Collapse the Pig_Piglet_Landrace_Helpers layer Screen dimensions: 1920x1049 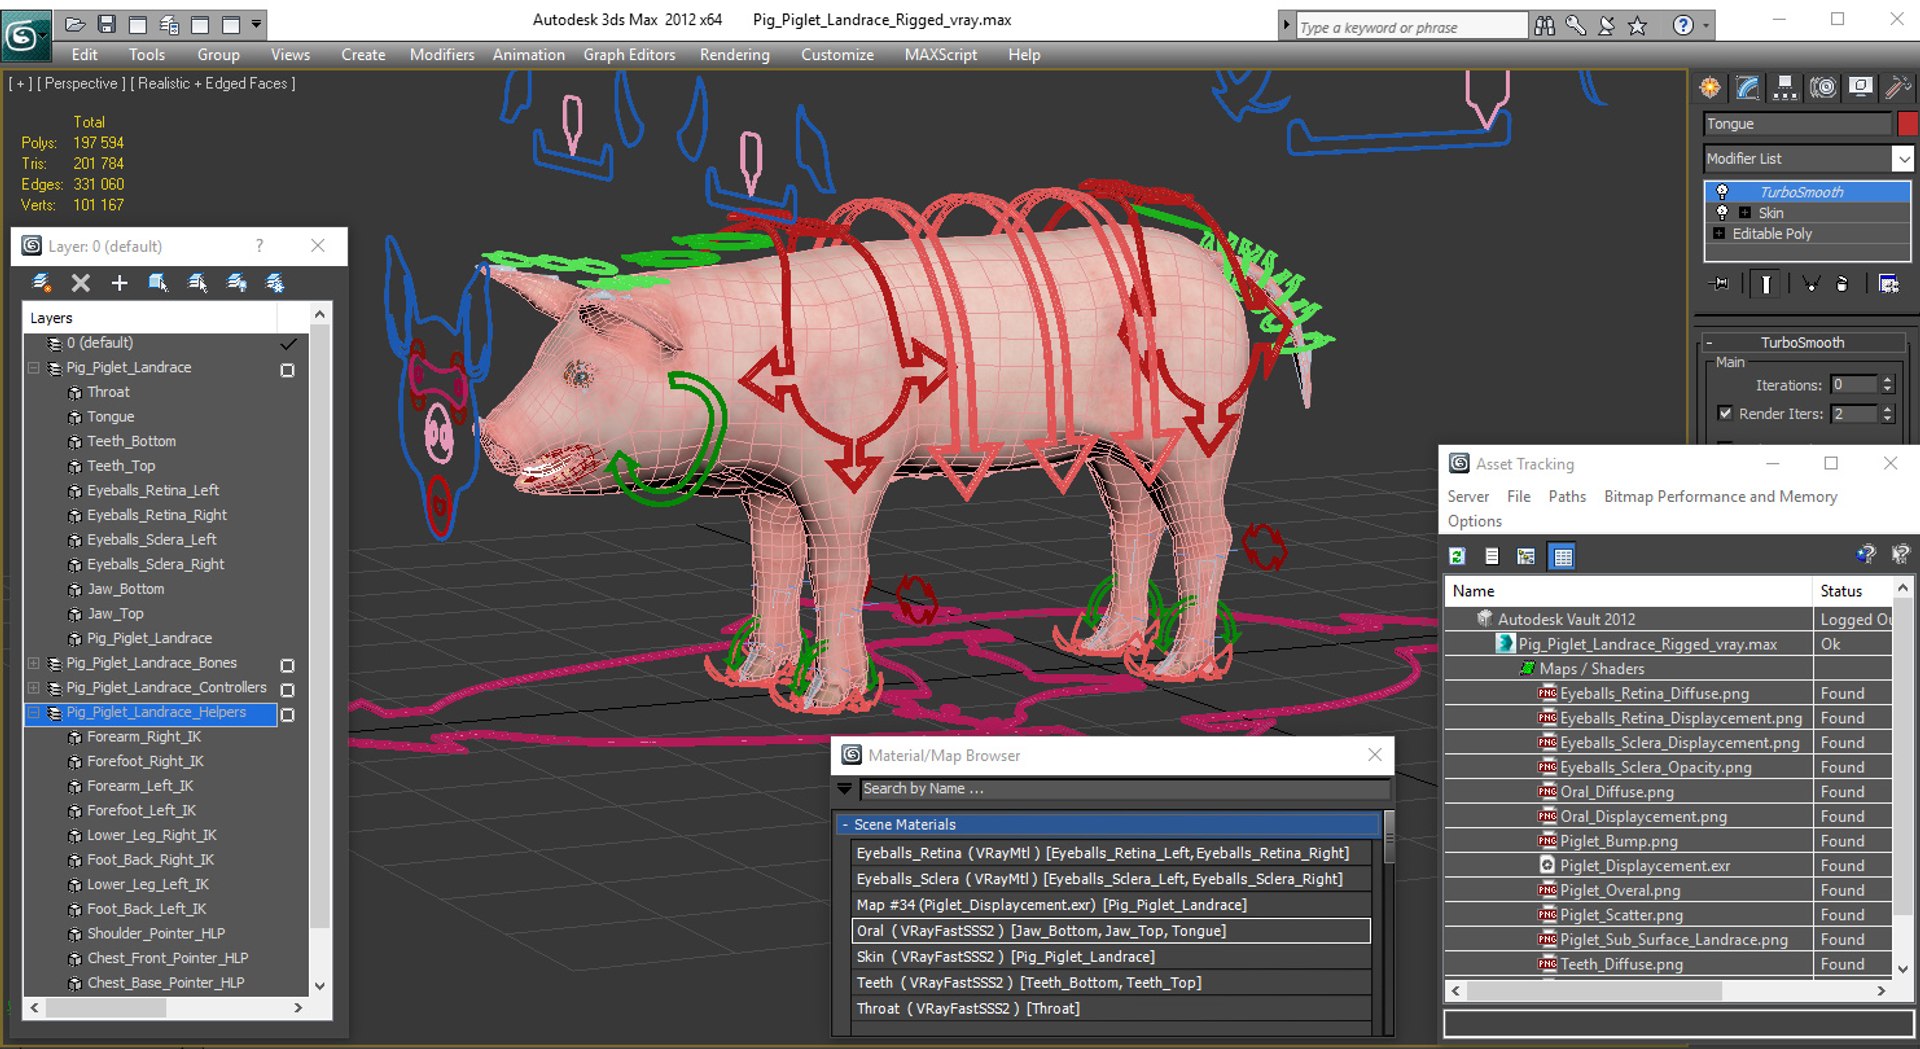tap(33, 712)
